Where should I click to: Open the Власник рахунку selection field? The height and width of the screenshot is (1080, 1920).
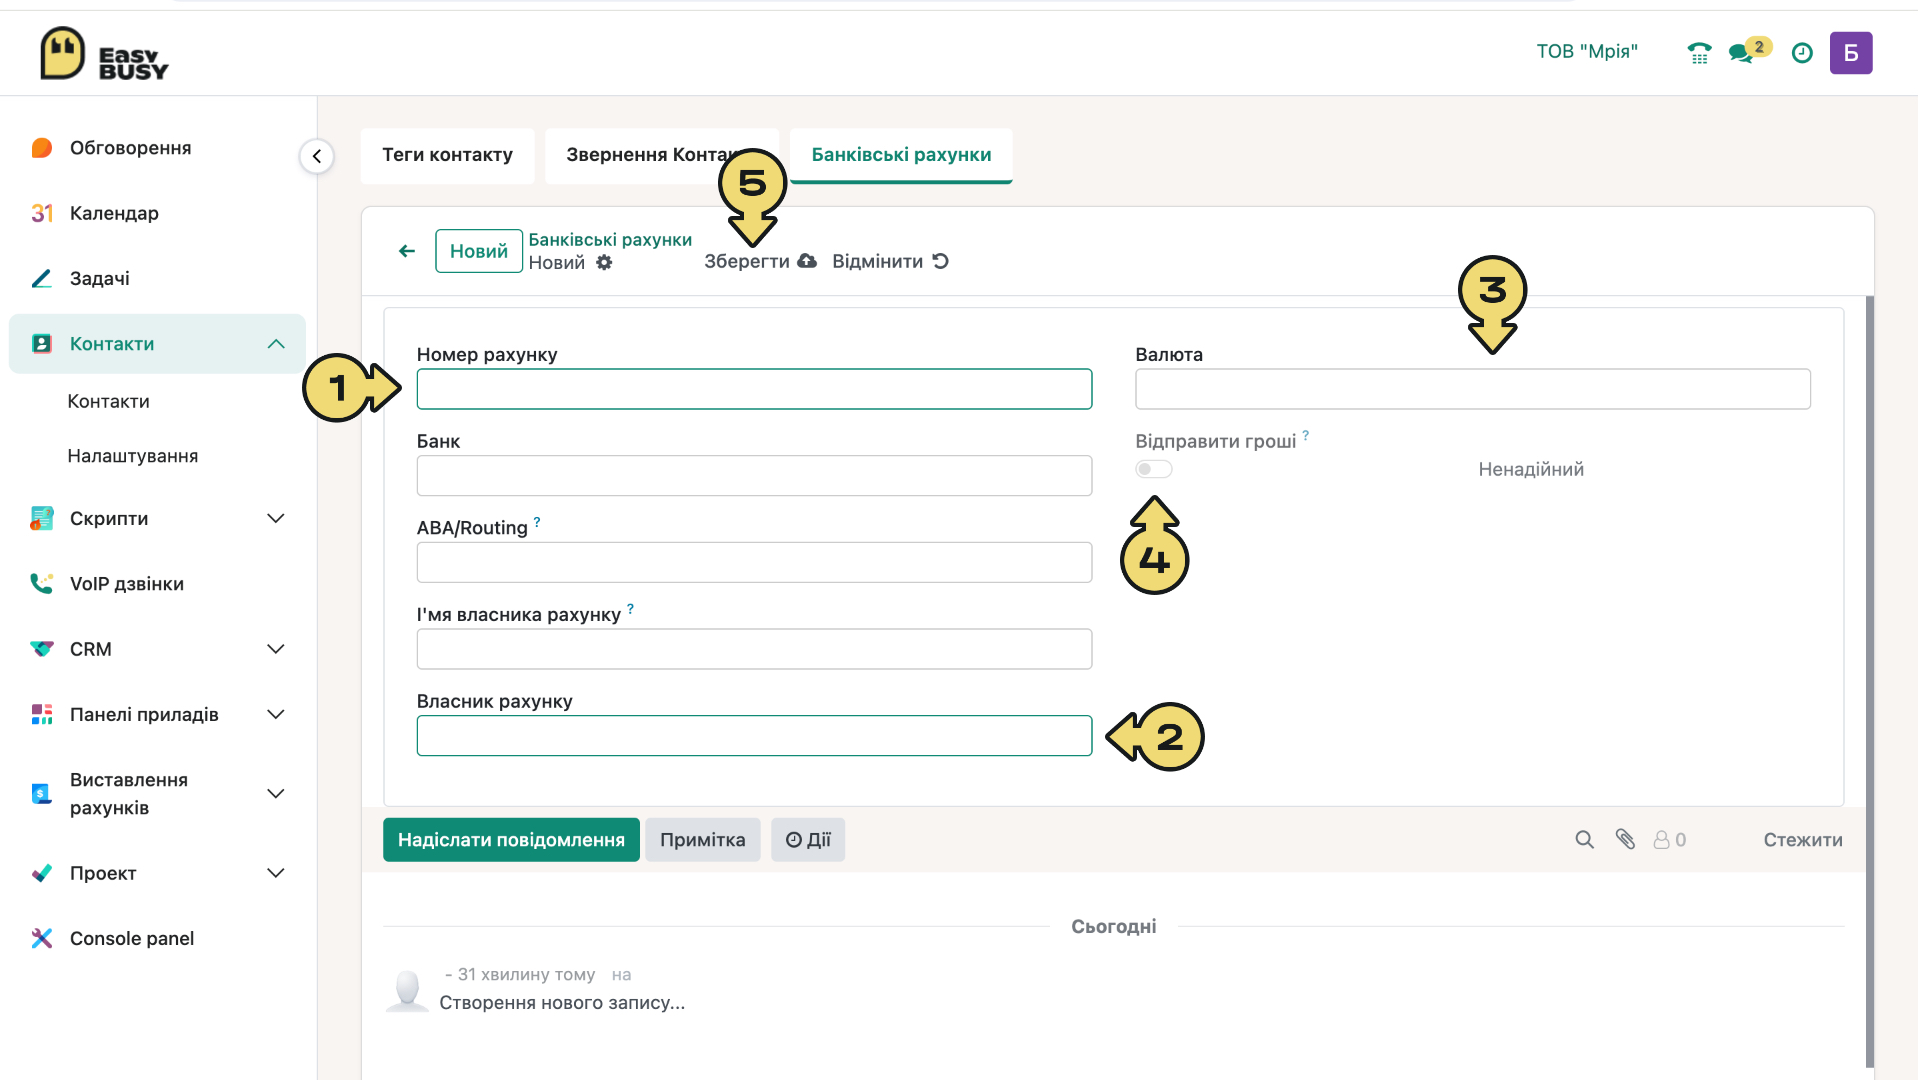point(754,736)
